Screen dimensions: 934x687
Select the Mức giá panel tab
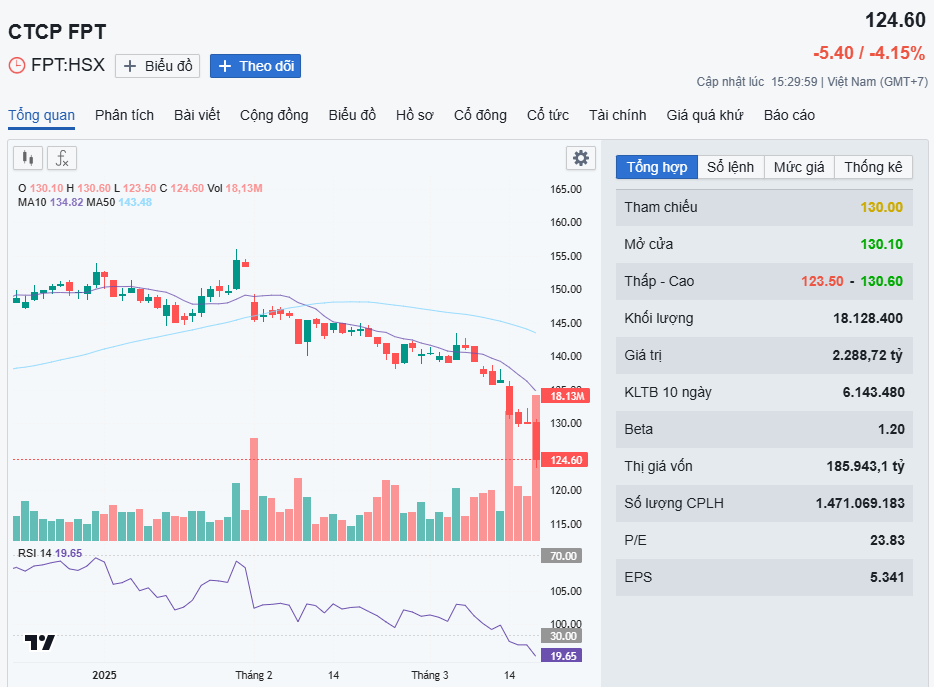click(x=799, y=167)
